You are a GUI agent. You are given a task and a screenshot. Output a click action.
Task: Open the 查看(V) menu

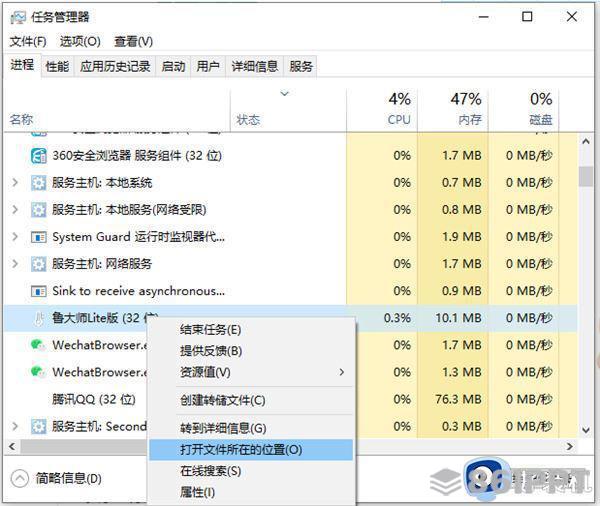click(134, 41)
